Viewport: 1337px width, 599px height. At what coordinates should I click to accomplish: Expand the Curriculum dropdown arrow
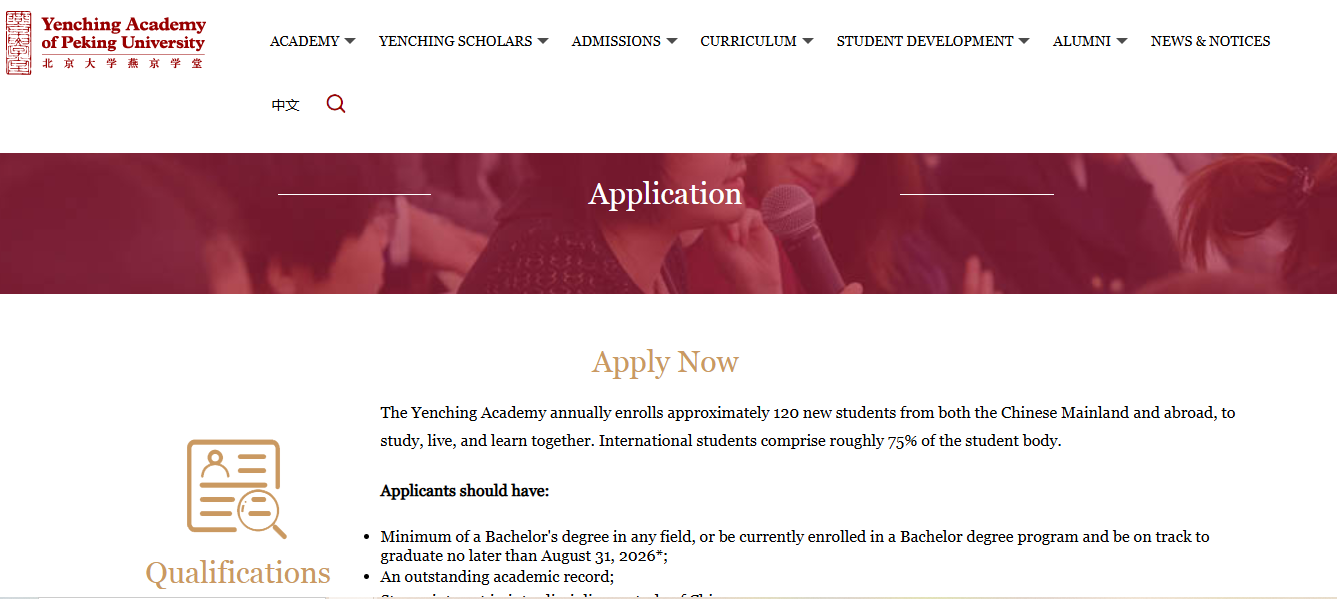tap(808, 41)
